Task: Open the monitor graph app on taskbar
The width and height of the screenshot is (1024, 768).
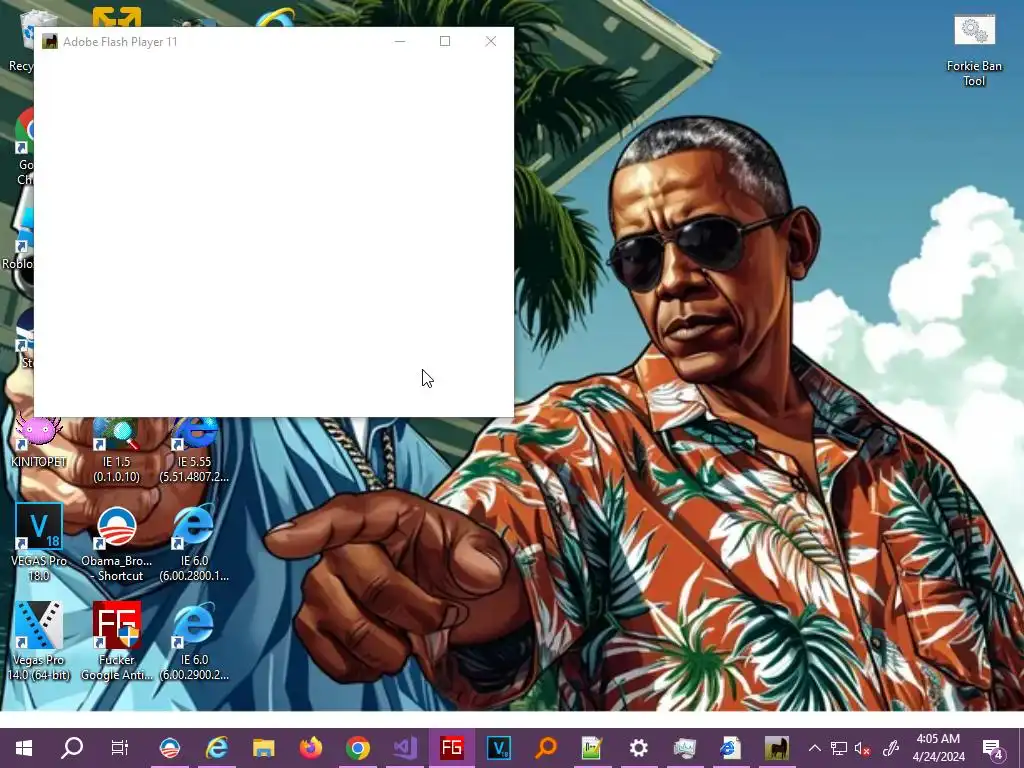Action: 684,748
